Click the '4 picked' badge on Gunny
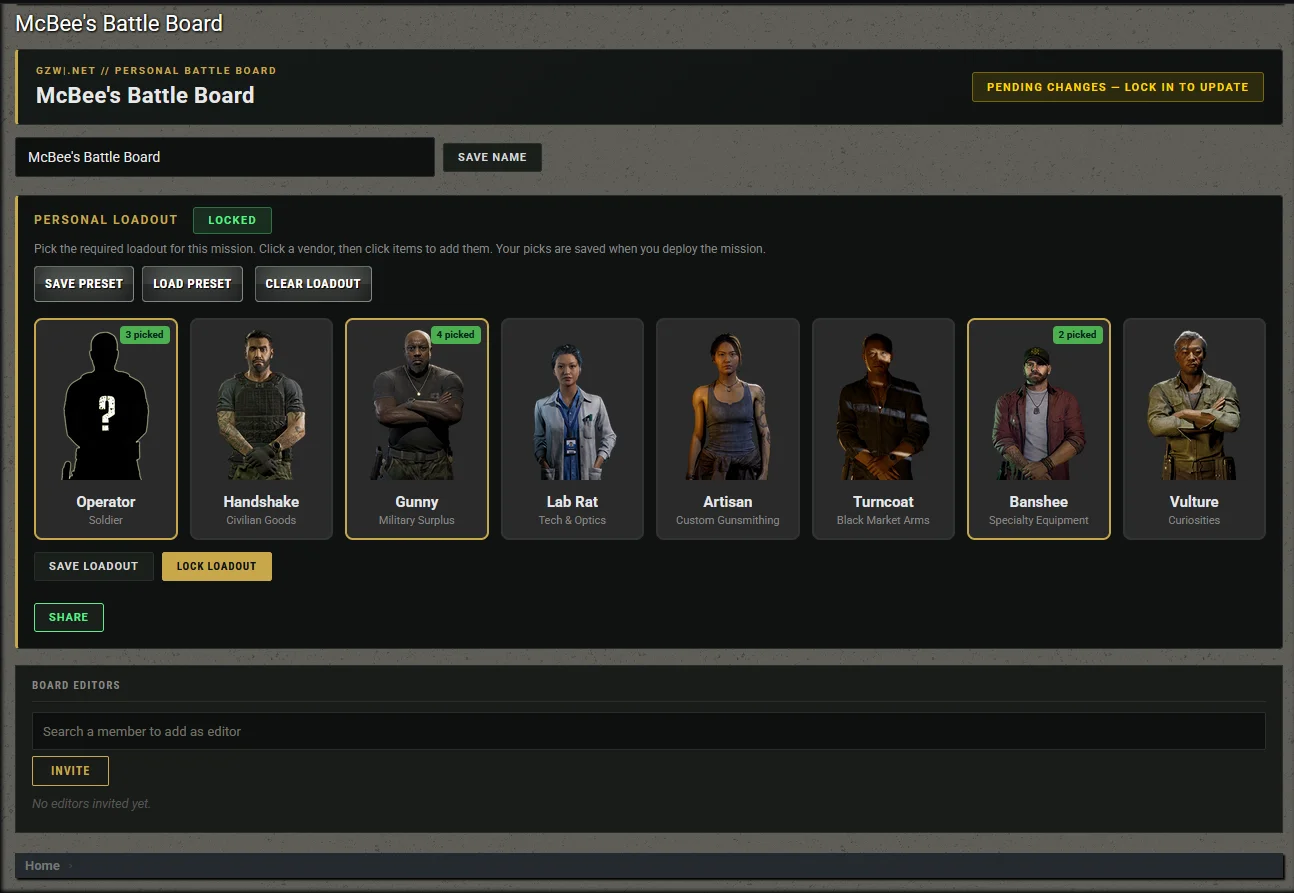The width and height of the screenshot is (1294, 893). click(456, 335)
